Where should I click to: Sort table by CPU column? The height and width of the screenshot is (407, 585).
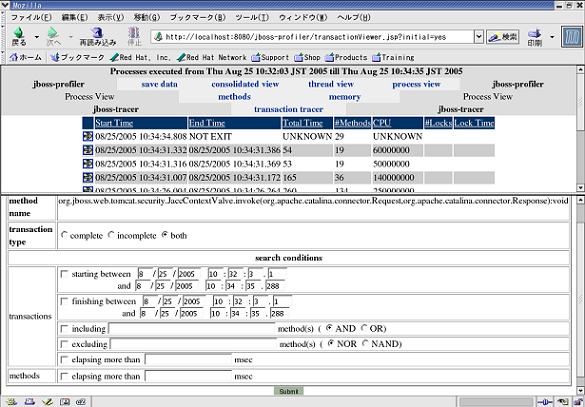[382, 123]
